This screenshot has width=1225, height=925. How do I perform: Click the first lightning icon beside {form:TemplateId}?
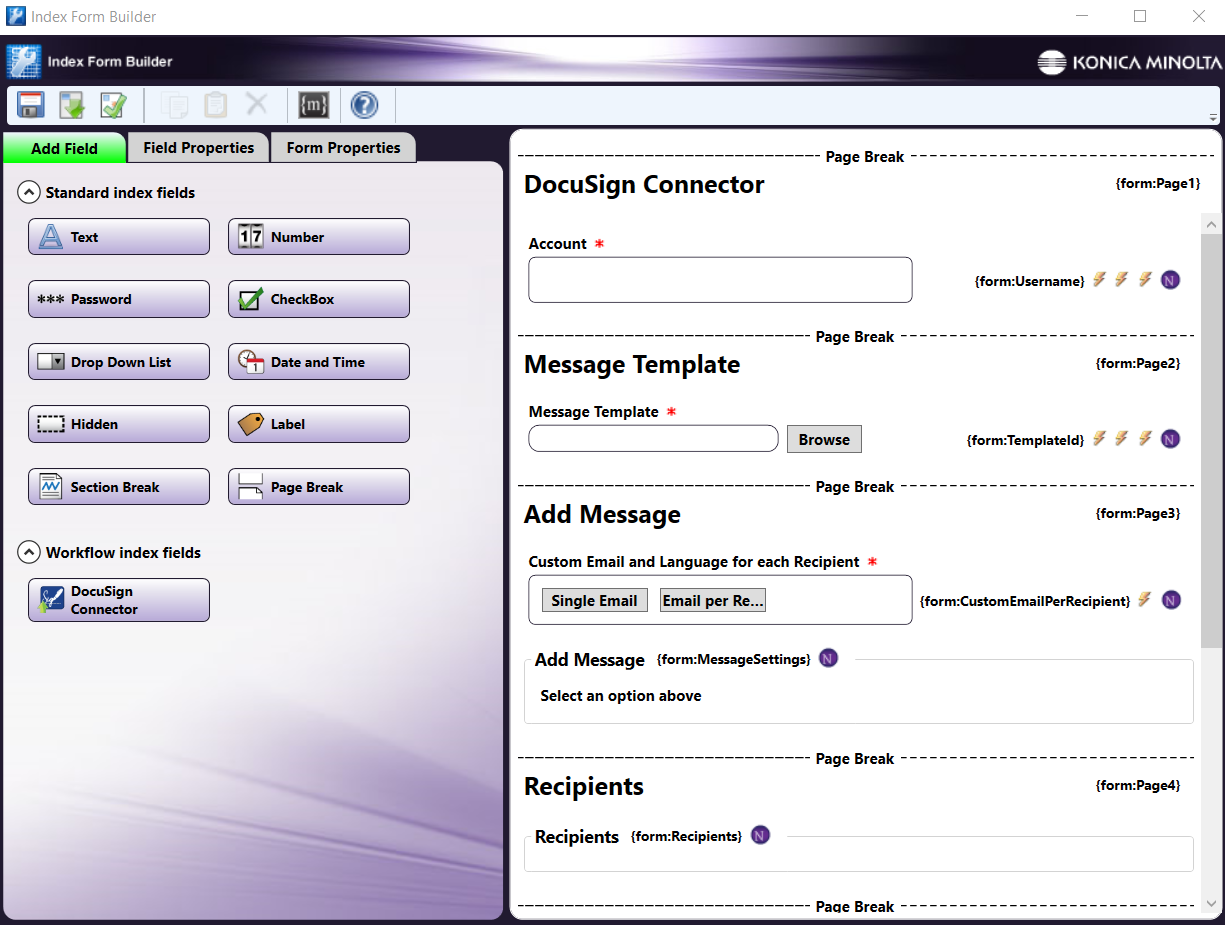coord(1099,438)
